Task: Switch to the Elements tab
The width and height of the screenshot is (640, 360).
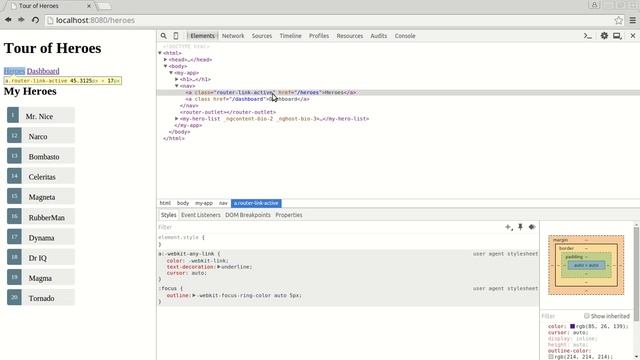Action: pyautogui.click(x=202, y=36)
